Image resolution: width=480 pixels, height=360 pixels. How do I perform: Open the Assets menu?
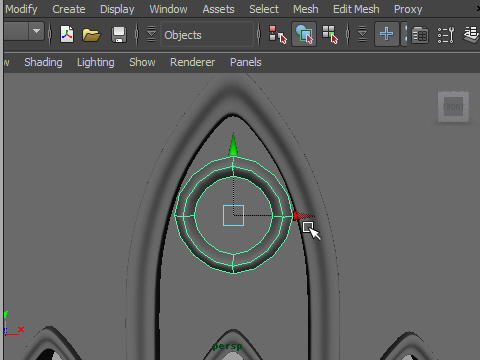click(x=218, y=9)
